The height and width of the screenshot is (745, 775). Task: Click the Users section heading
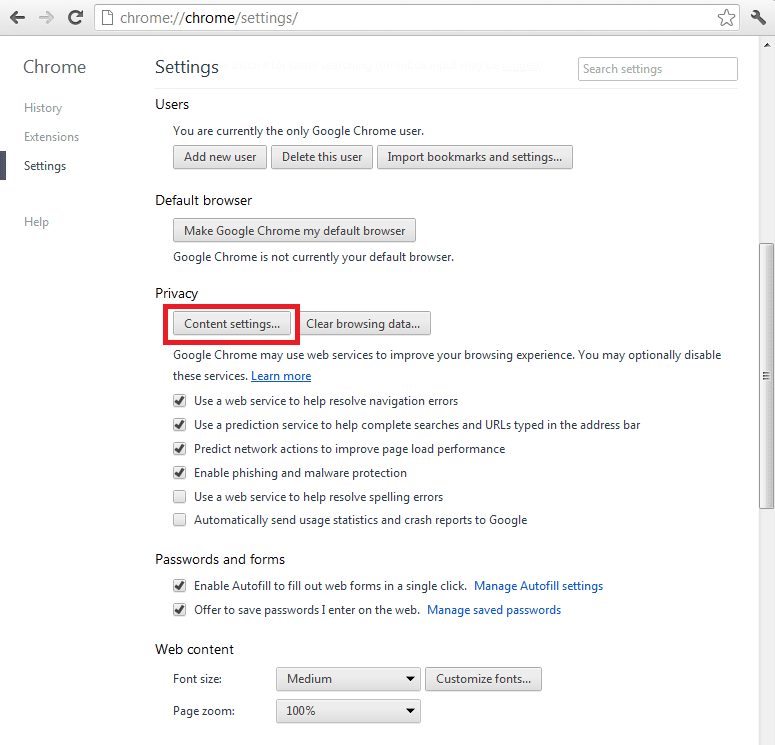172,104
